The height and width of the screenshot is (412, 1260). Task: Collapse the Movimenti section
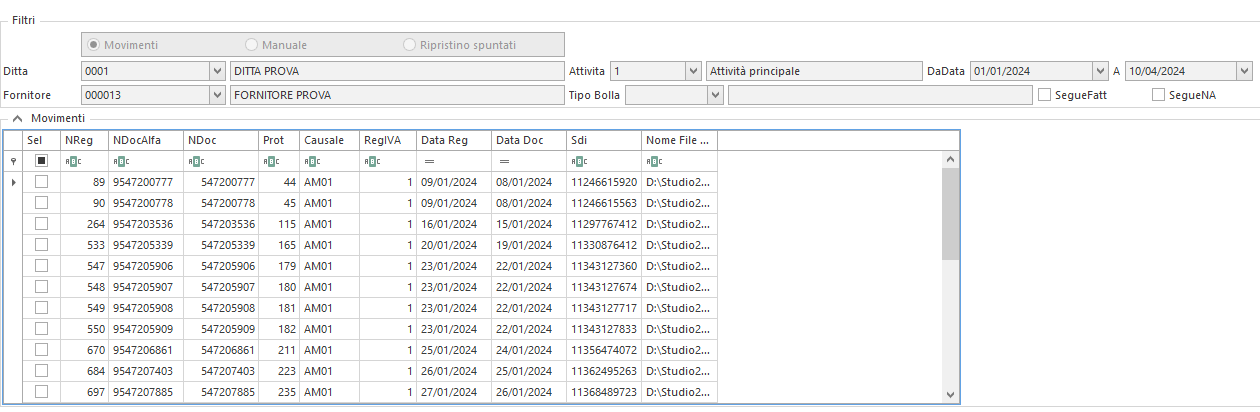(x=17, y=118)
